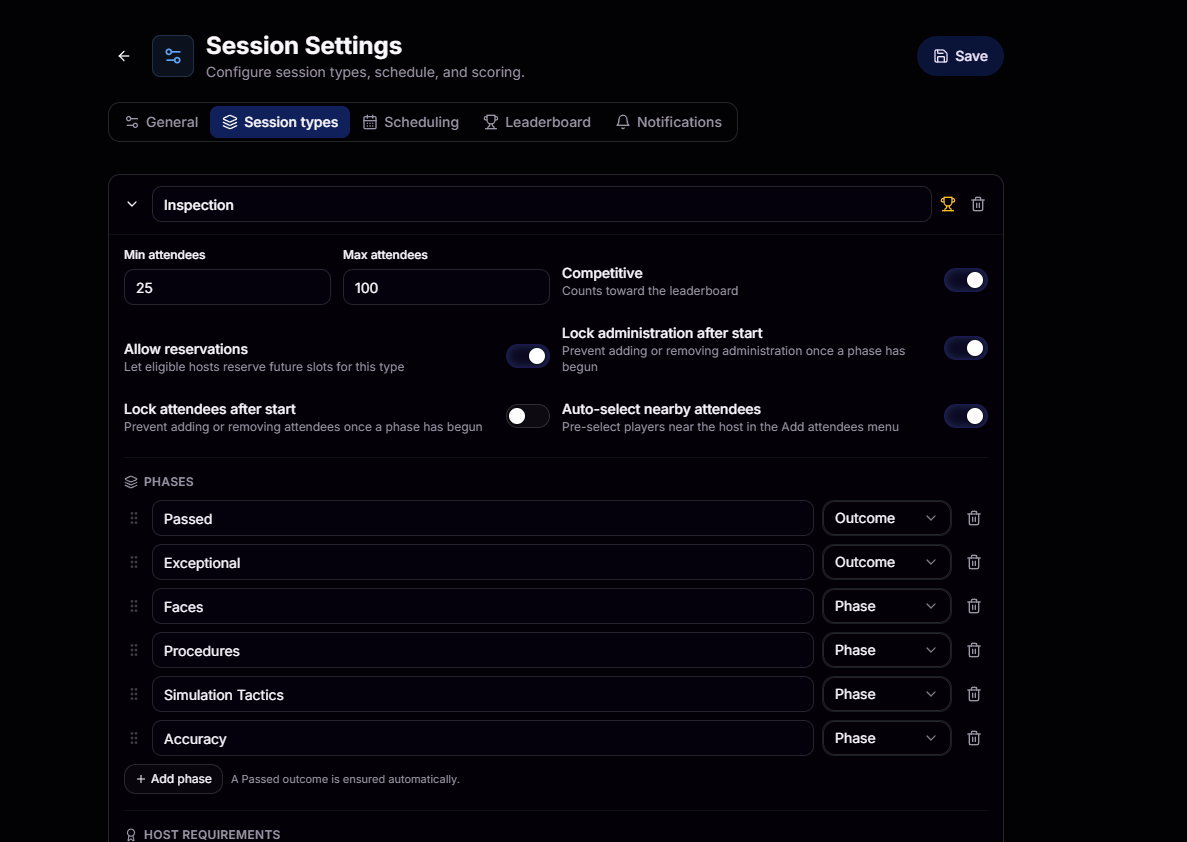Toggle Auto-select nearby attendees switch

coord(966,416)
